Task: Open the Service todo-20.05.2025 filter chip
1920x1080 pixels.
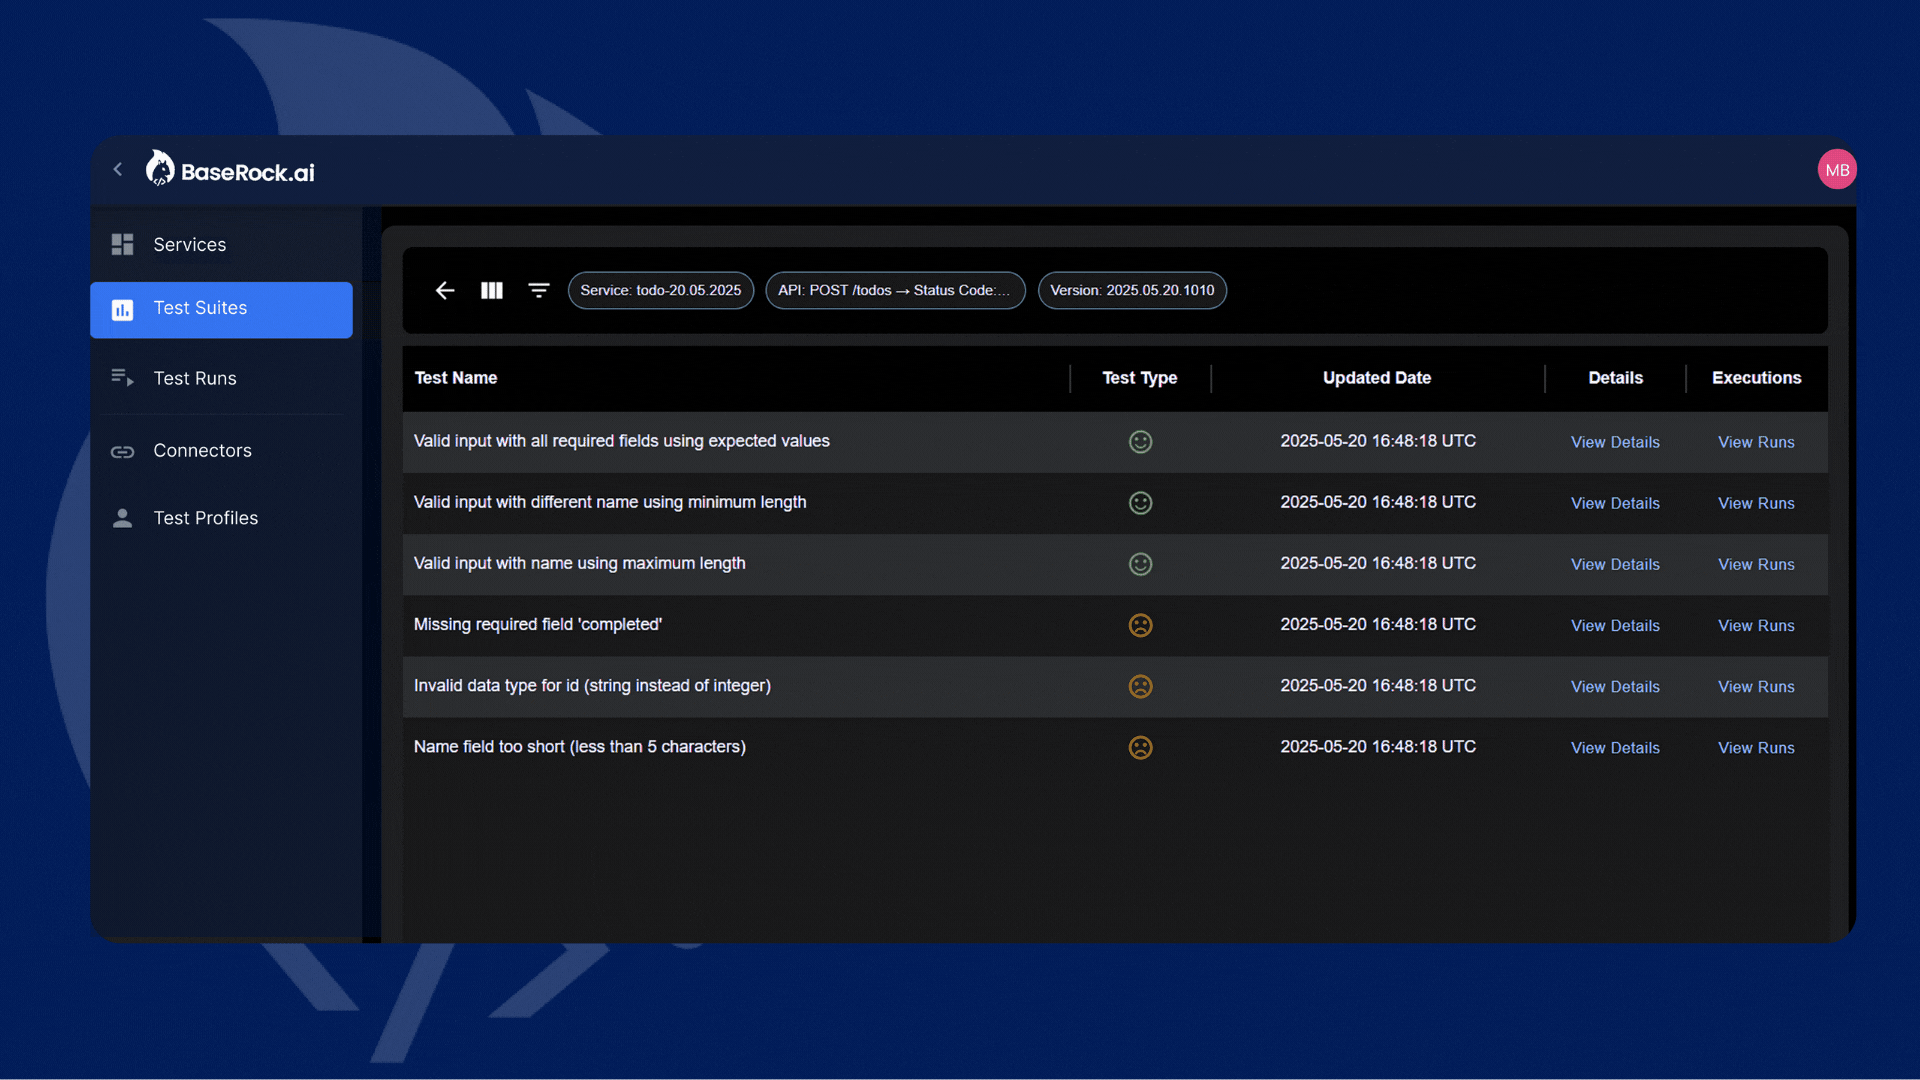Action: click(661, 290)
